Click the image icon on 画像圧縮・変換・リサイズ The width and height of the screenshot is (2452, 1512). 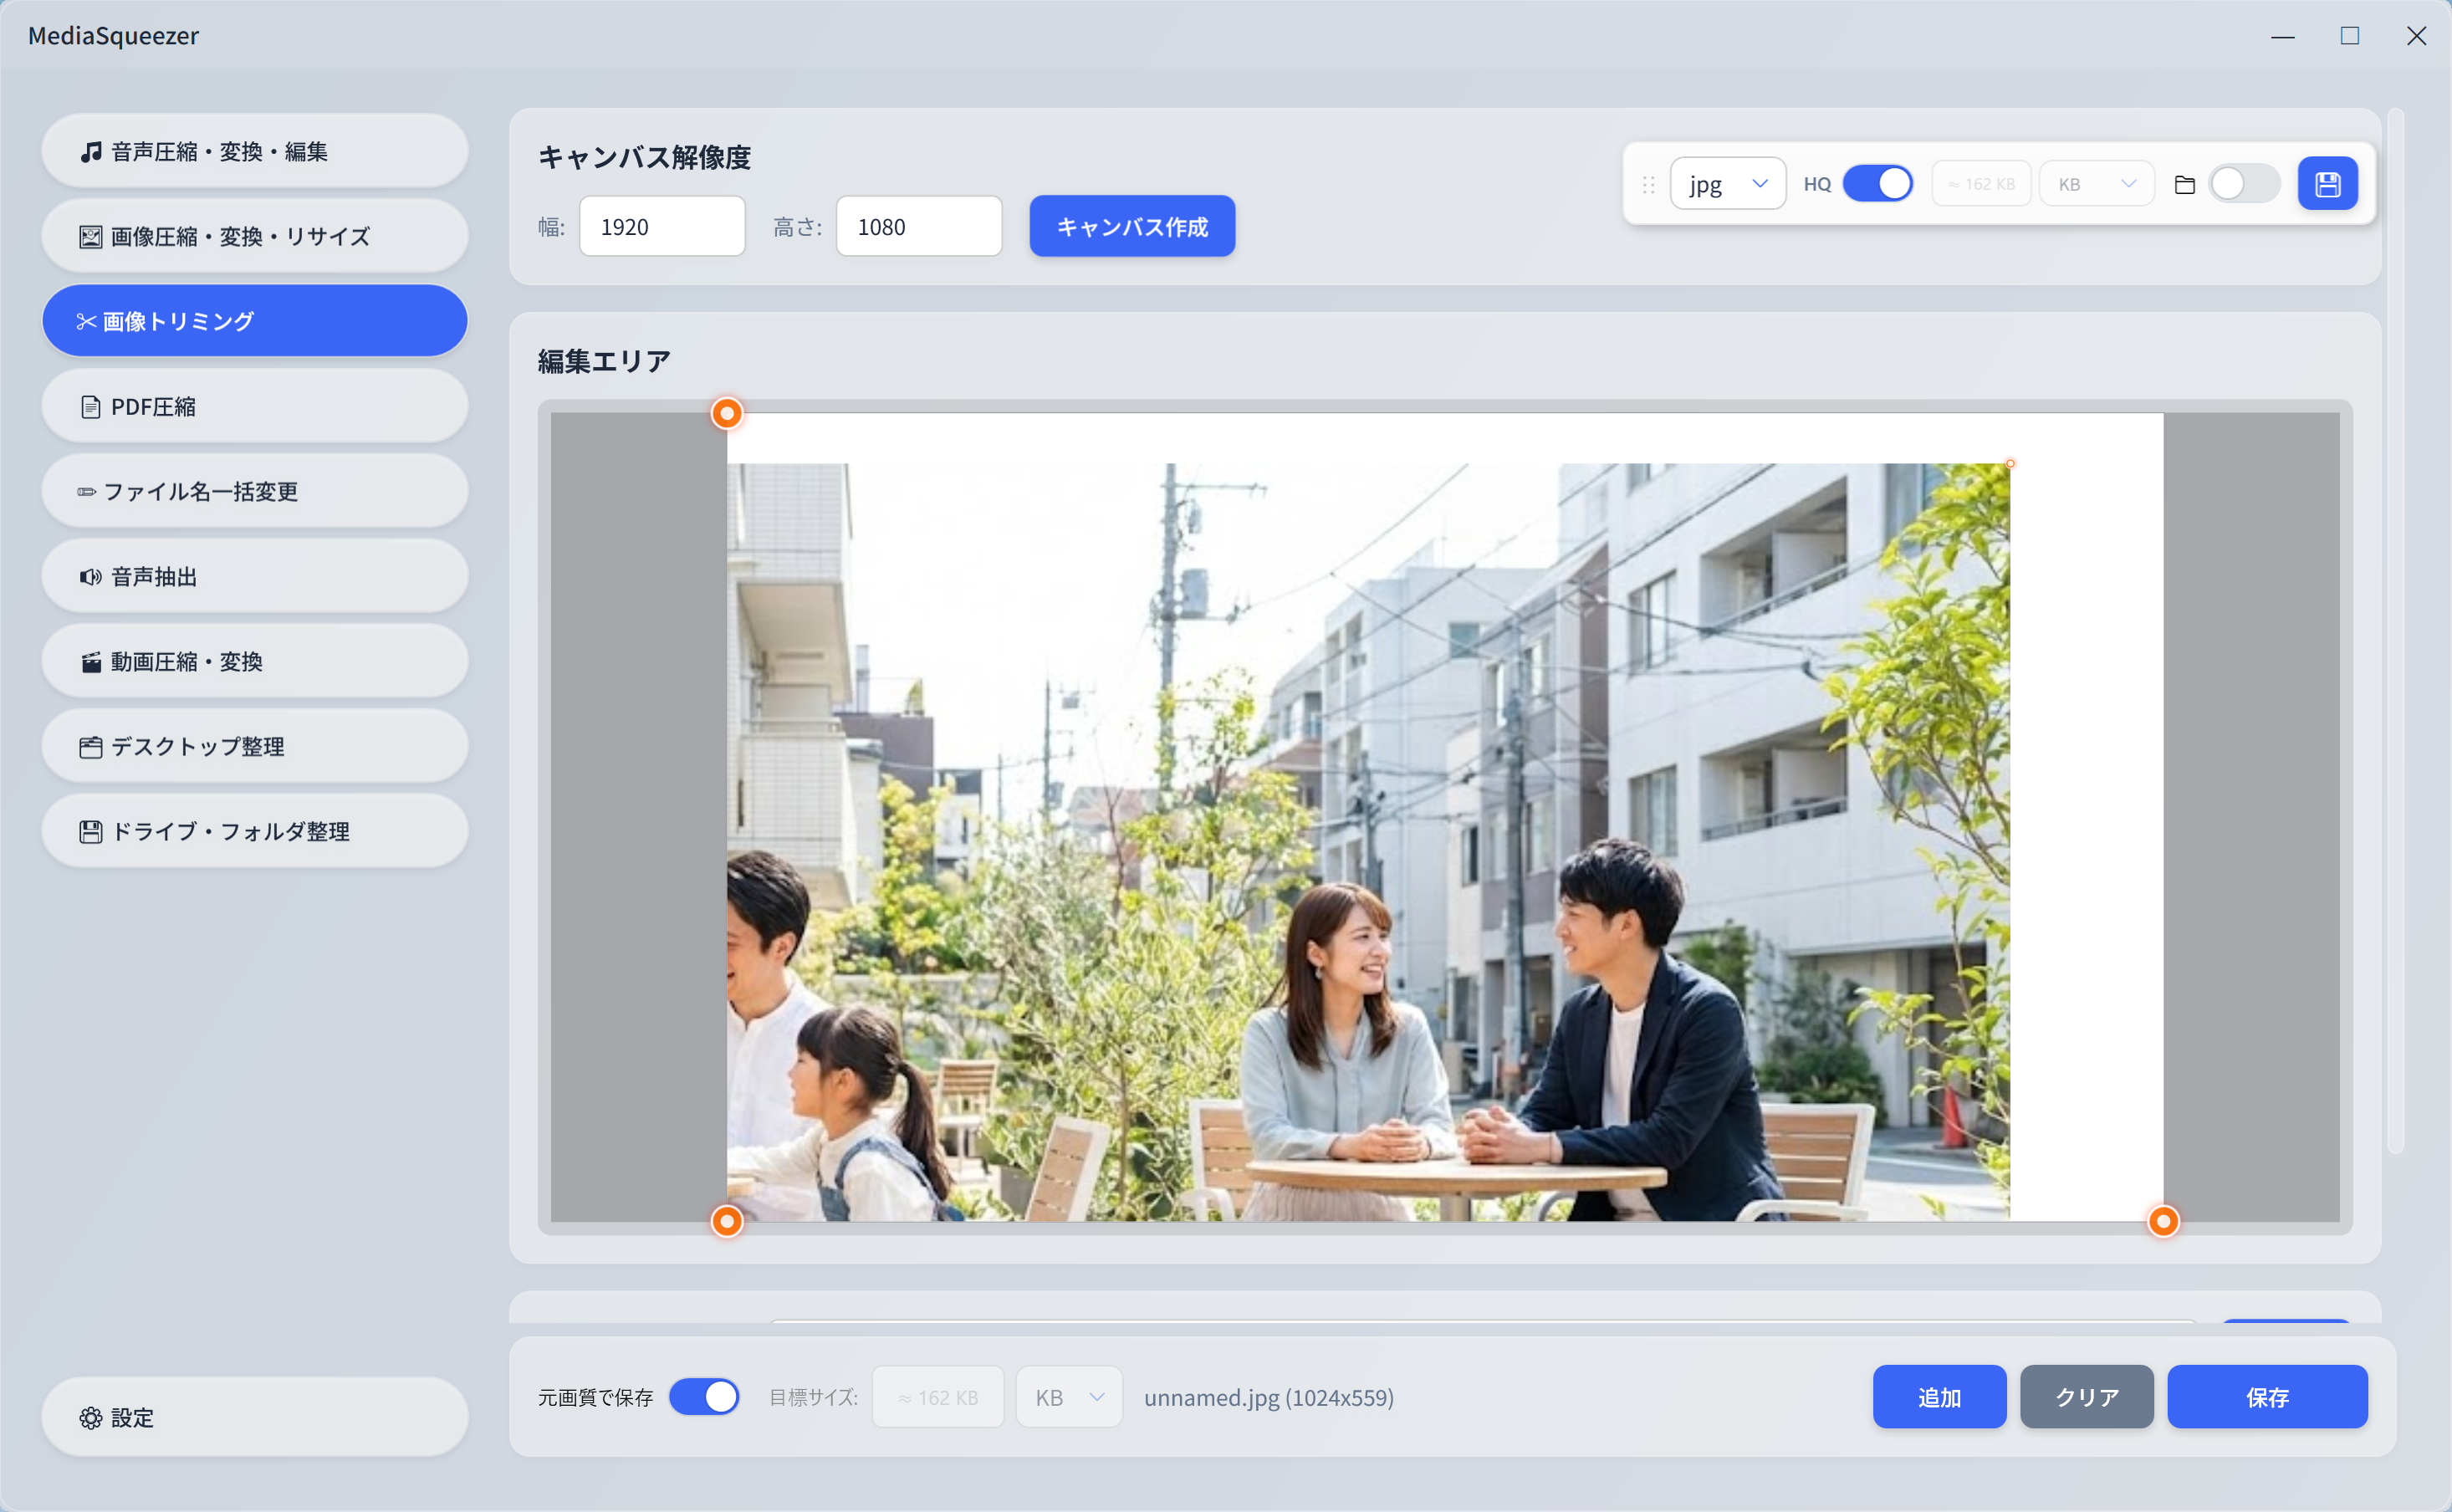coord(90,236)
